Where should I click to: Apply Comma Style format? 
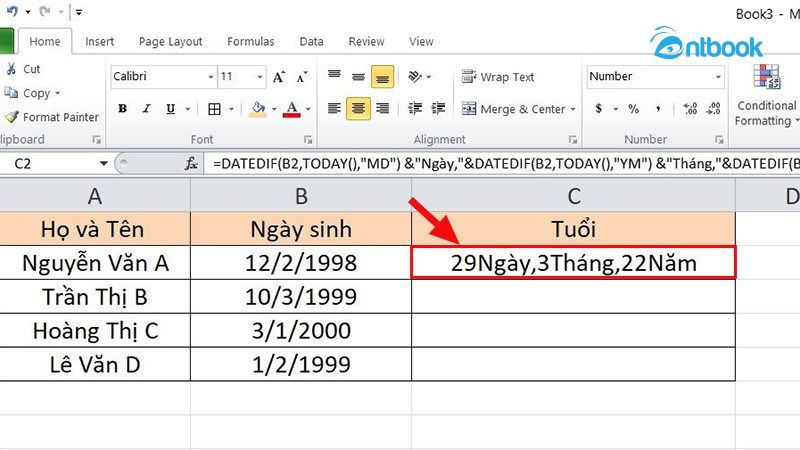pyautogui.click(x=658, y=108)
